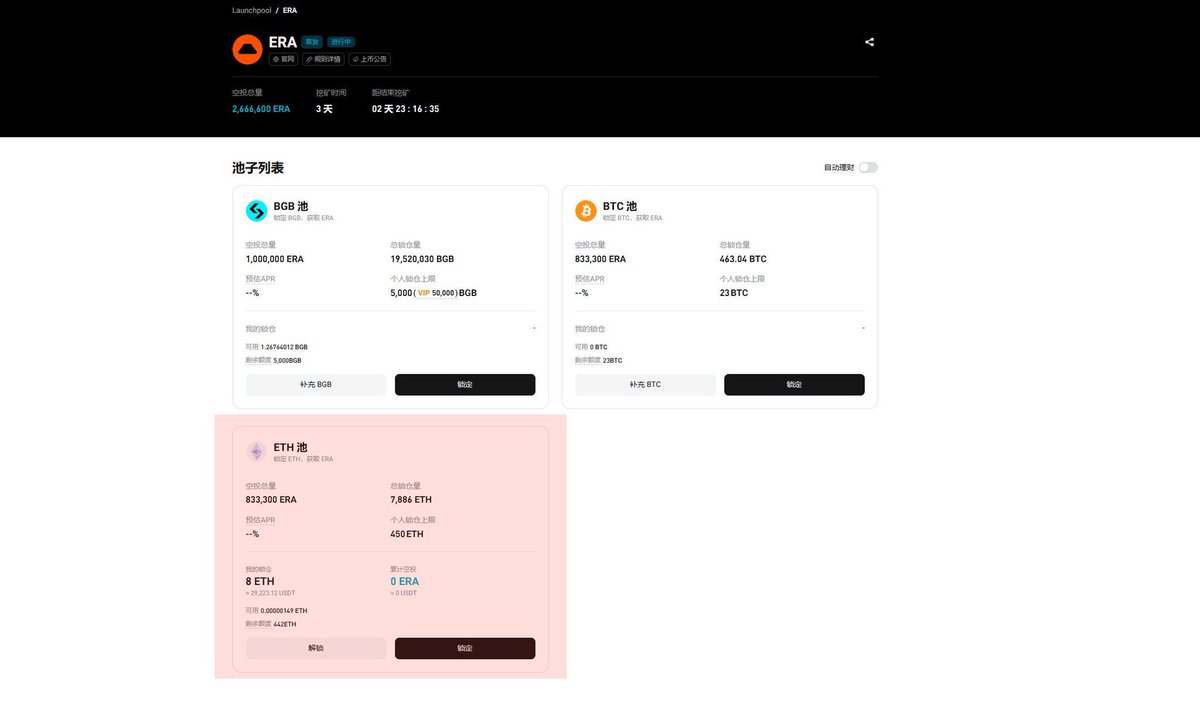Click the 1,000,000 ERA value in BGB pool

pos(275,259)
